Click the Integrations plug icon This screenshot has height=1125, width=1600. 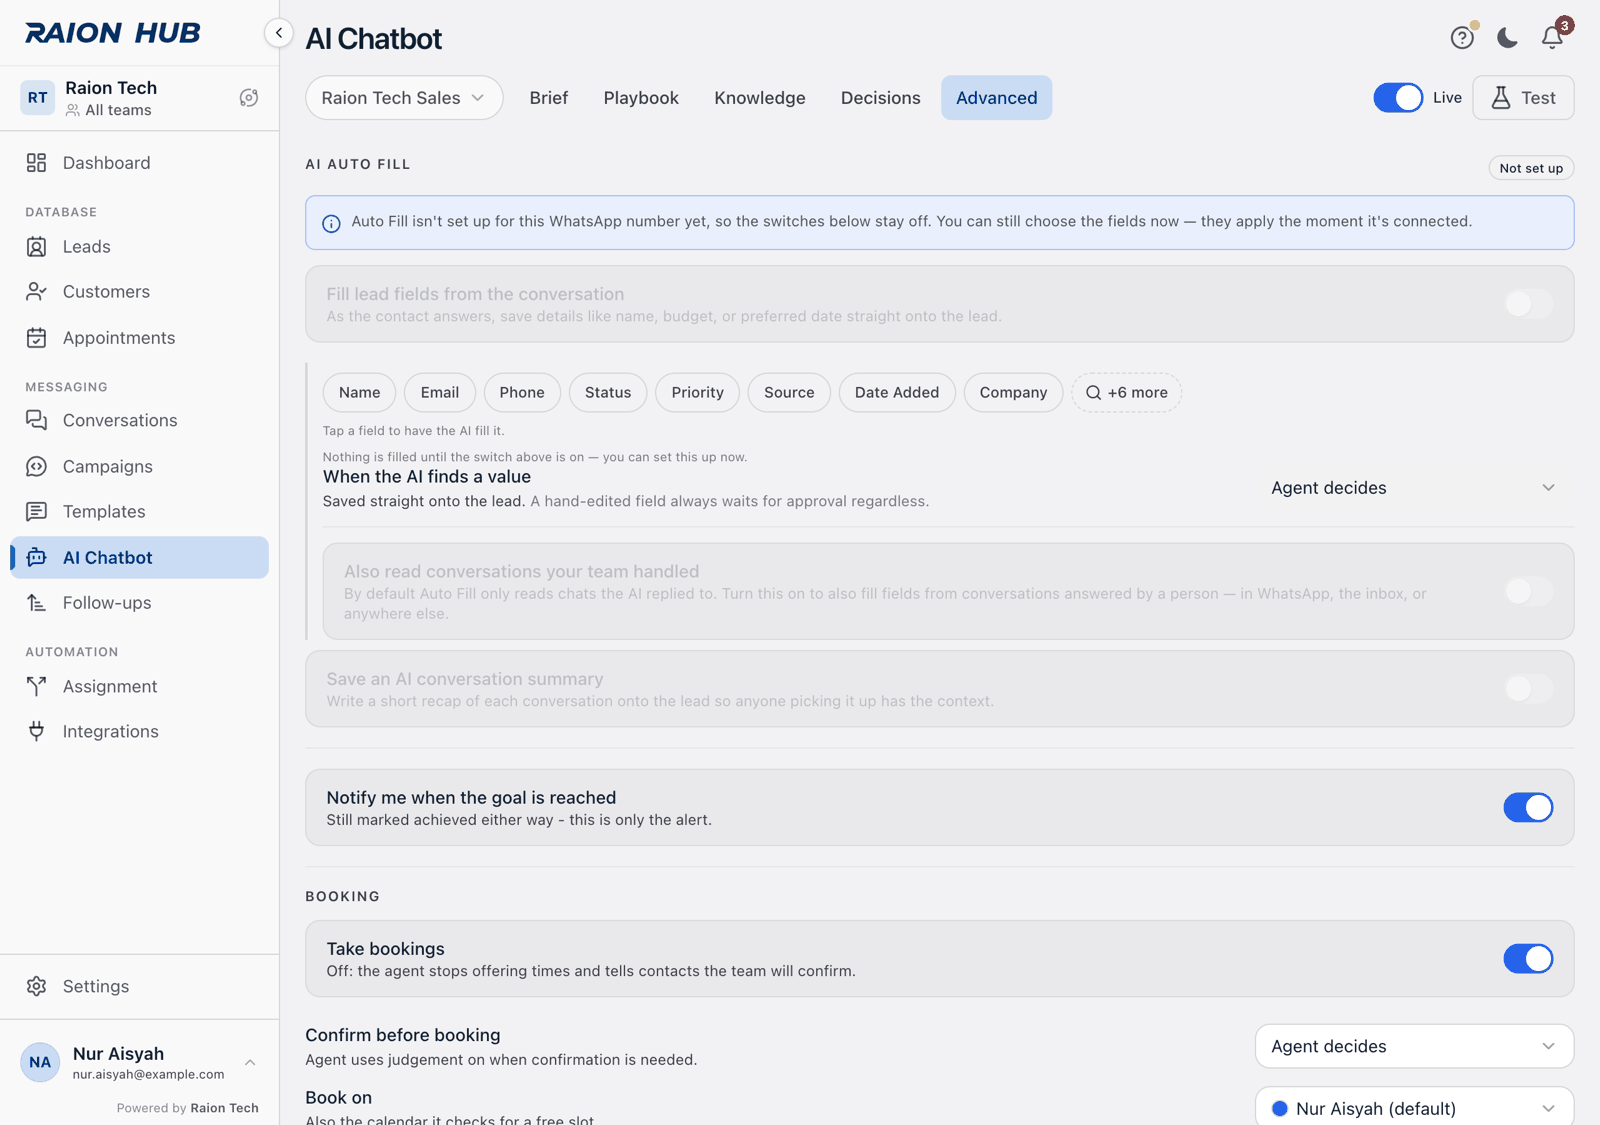37,731
